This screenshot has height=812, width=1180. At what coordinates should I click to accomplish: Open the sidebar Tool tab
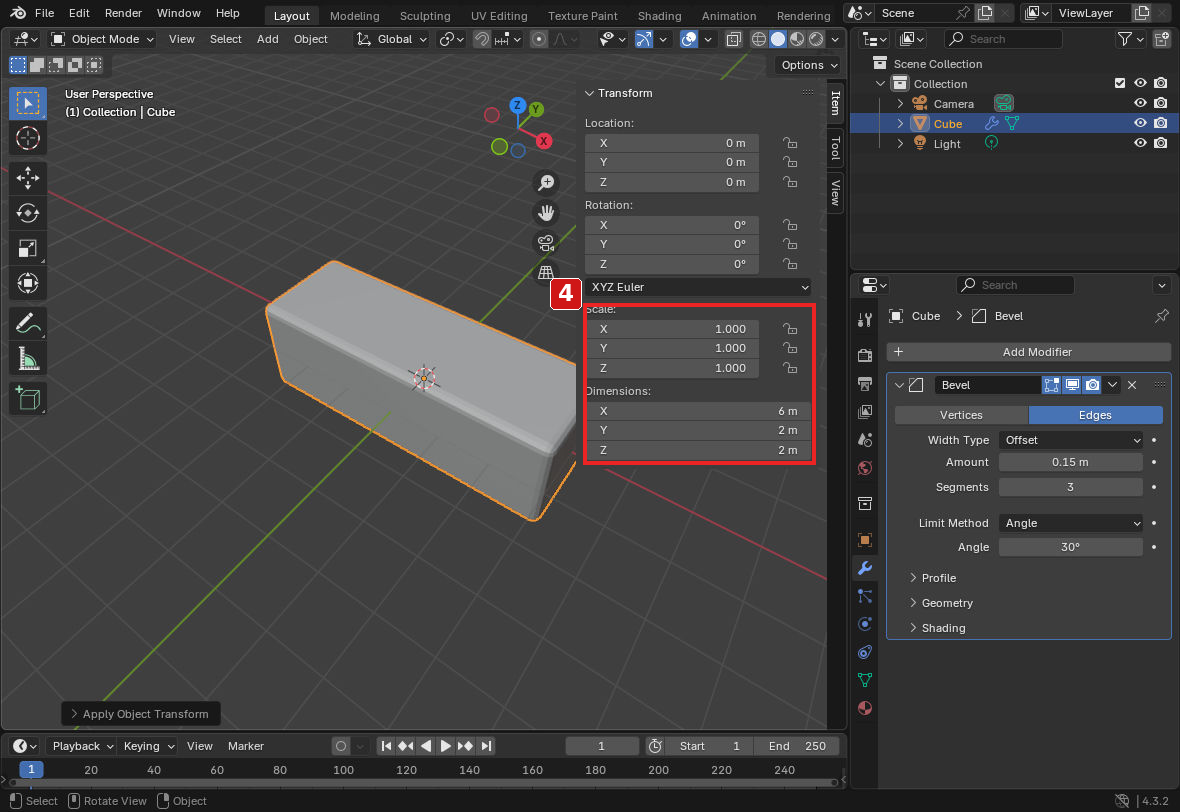pos(835,148)
